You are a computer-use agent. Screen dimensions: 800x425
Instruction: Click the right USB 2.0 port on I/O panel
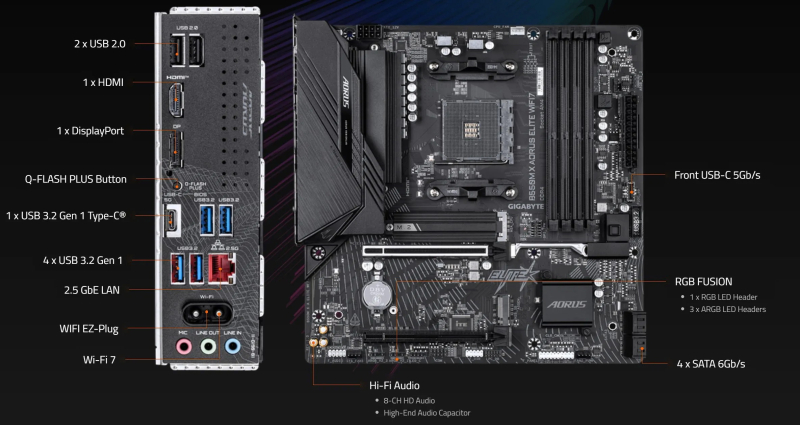(x=196, y=50)
